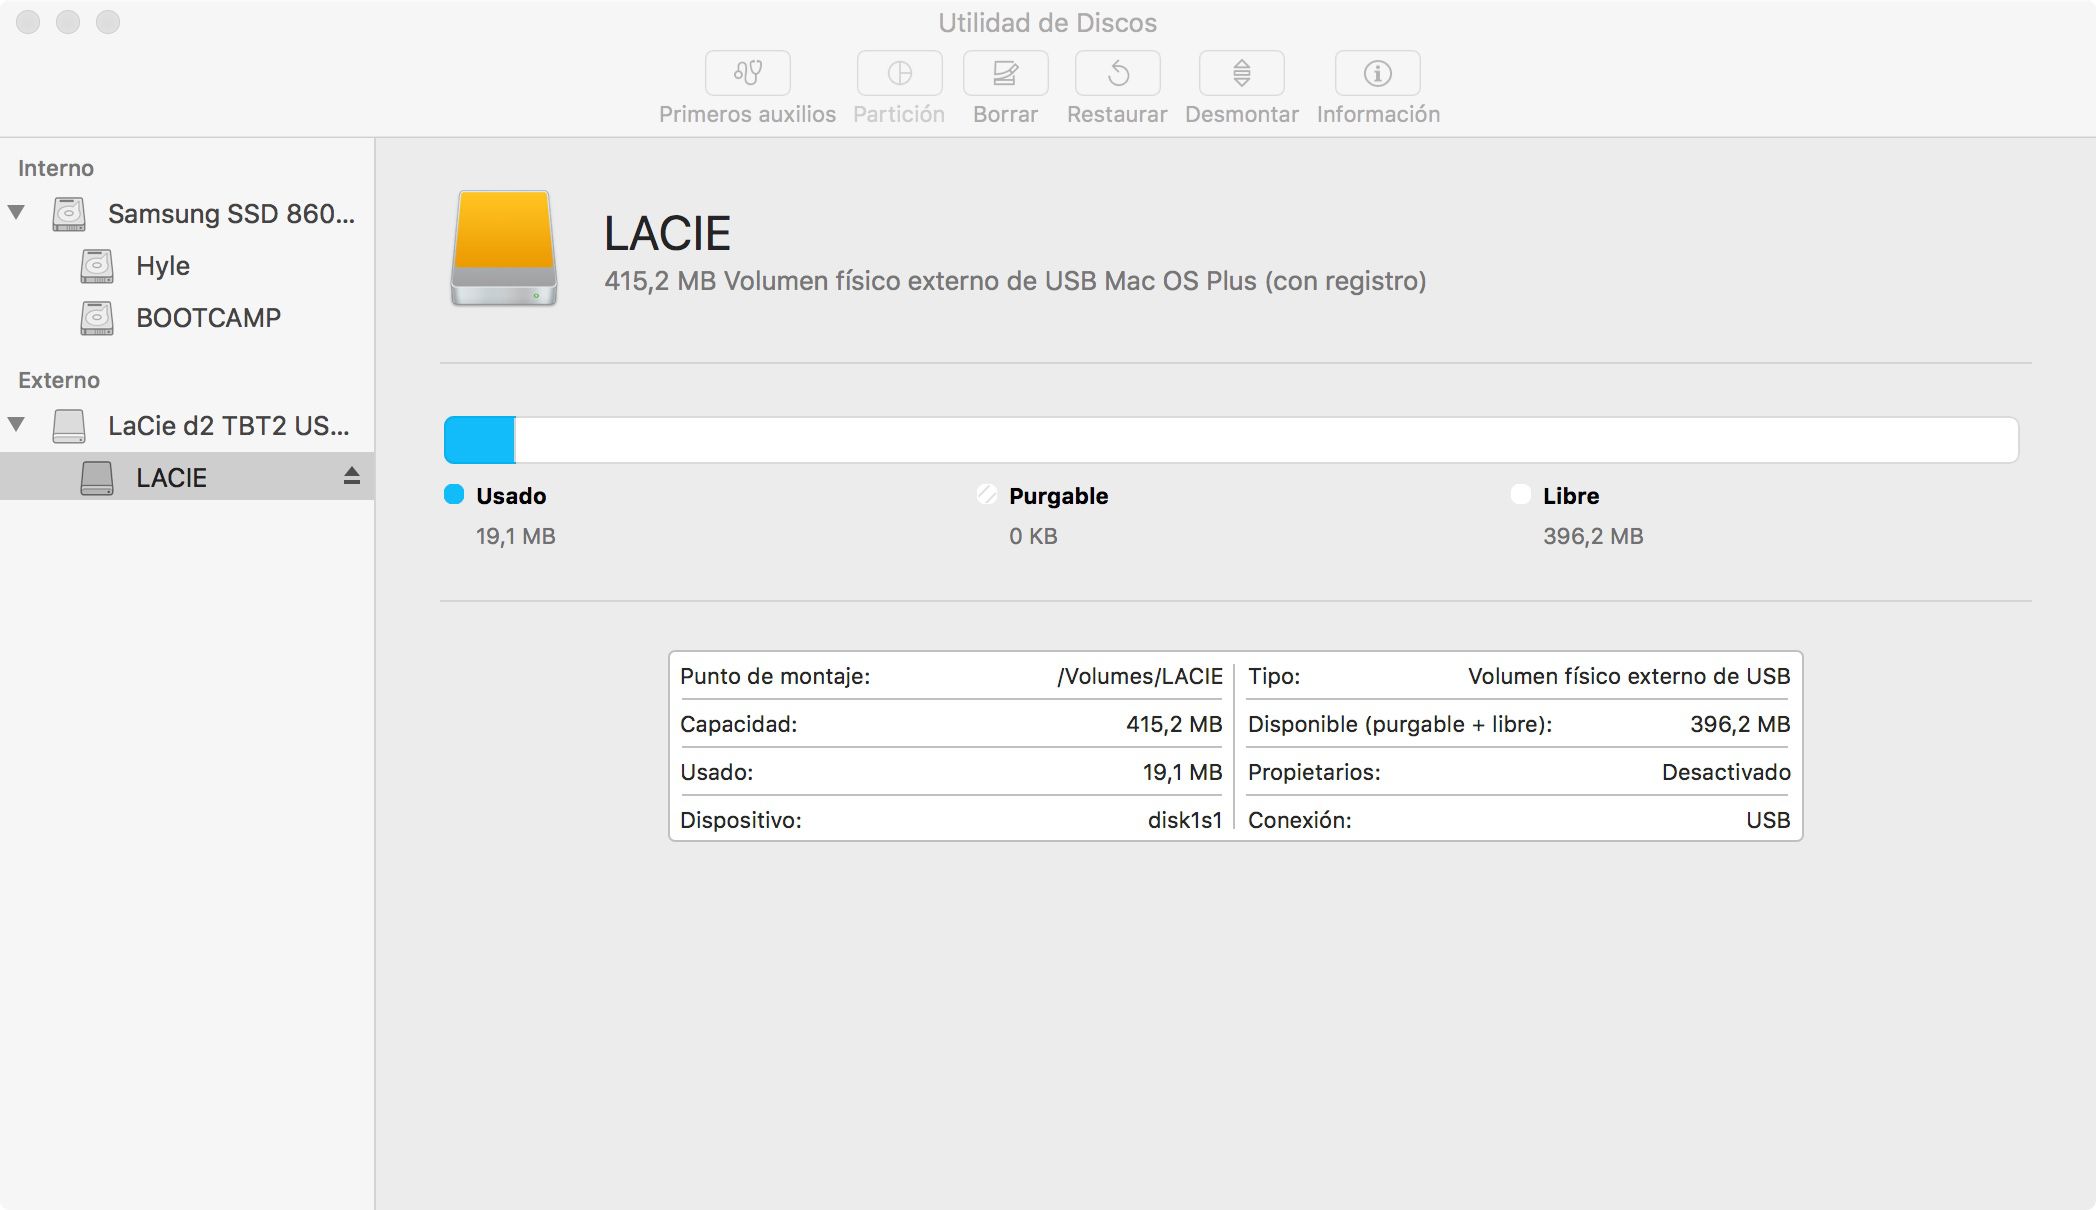Click the Conexión label

click(1300, 820)
